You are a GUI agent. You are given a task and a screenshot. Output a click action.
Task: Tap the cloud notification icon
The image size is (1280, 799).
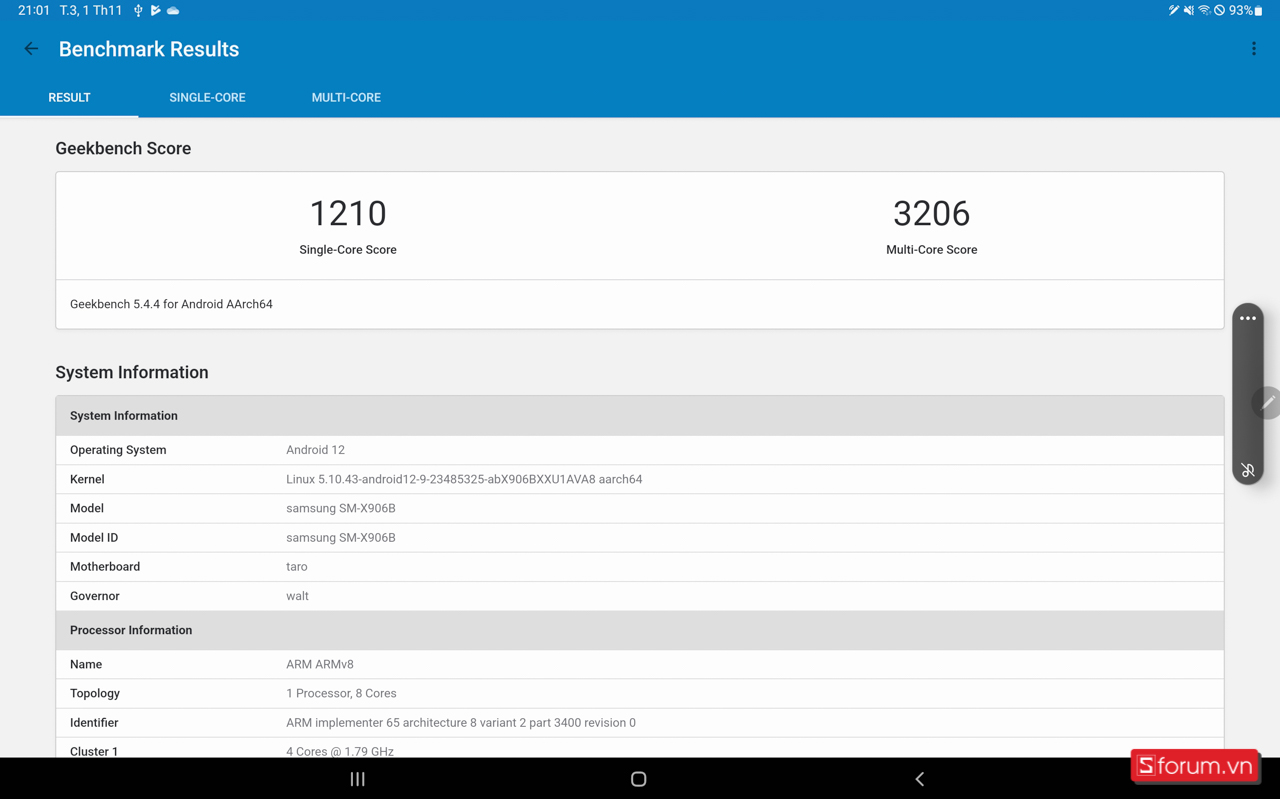173,10
